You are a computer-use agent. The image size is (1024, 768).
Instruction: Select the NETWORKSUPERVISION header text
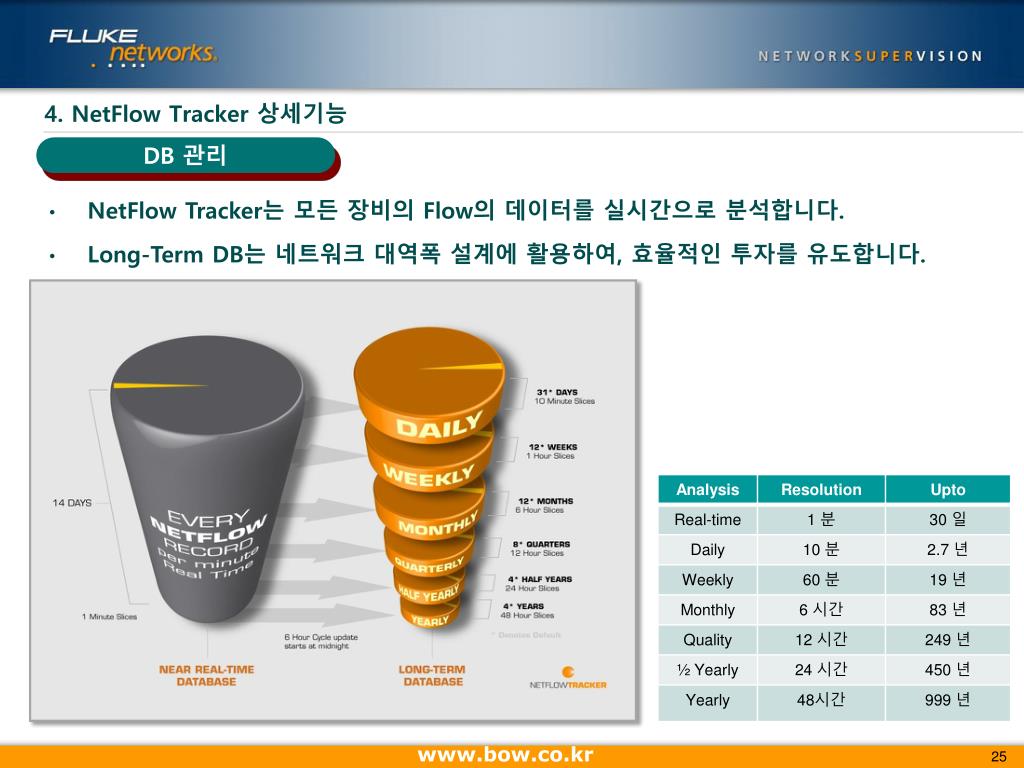(871, 56)
